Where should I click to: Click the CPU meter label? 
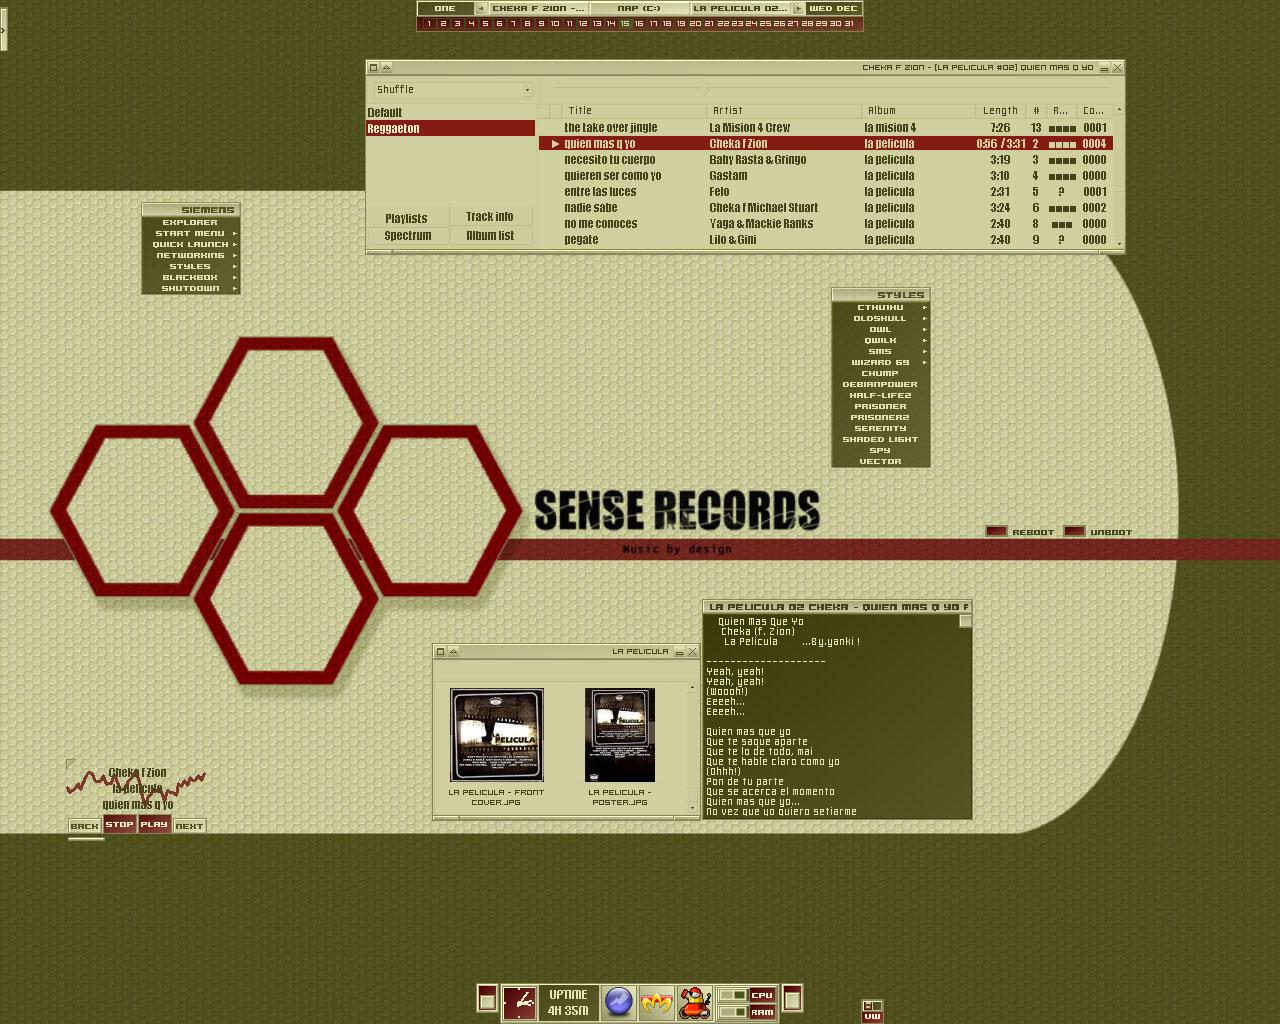pyautogui.click(x=762, y=995)
